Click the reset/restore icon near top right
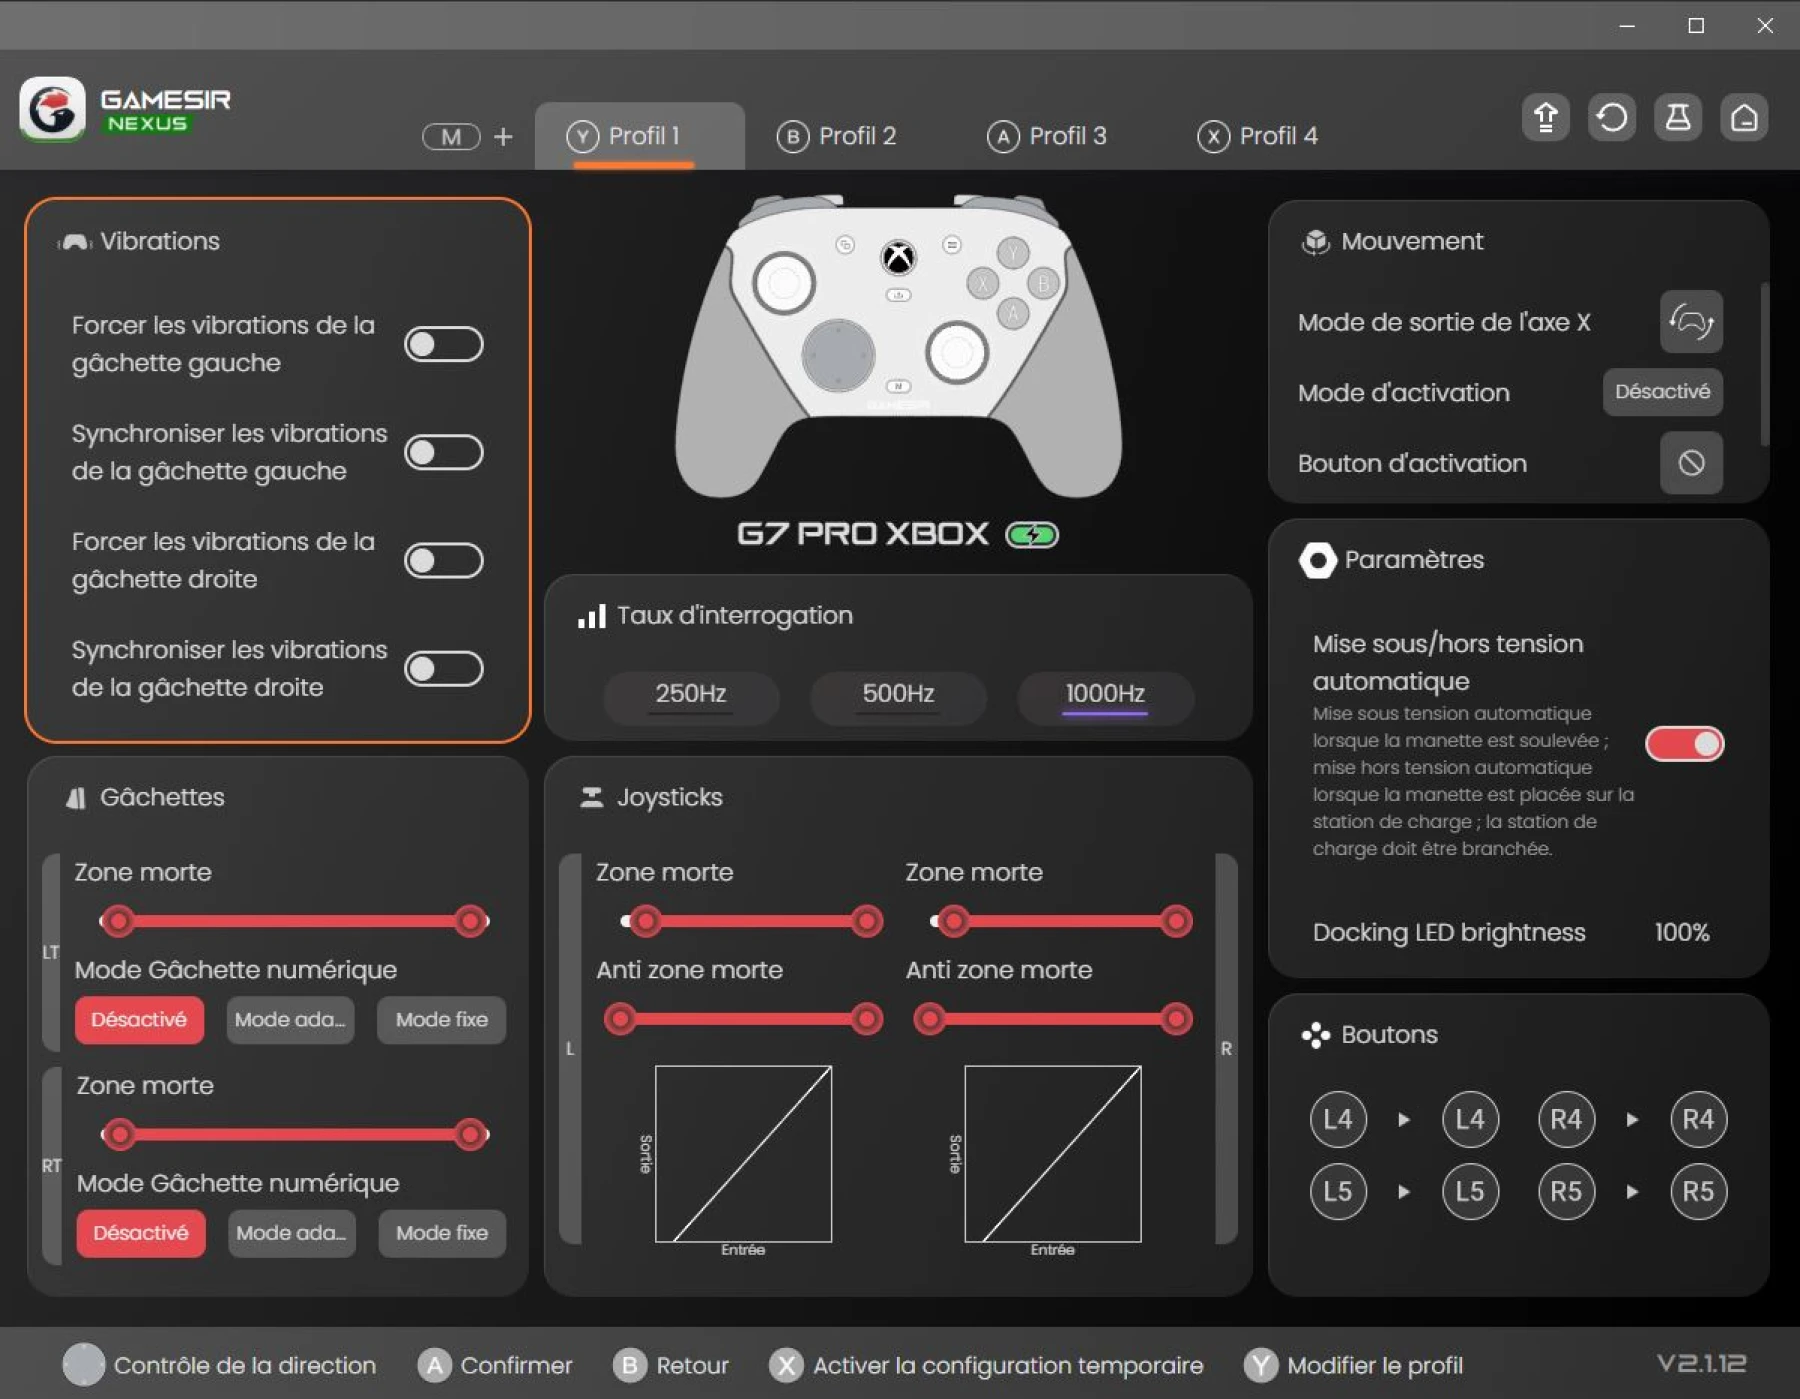 coord(1611,117)
